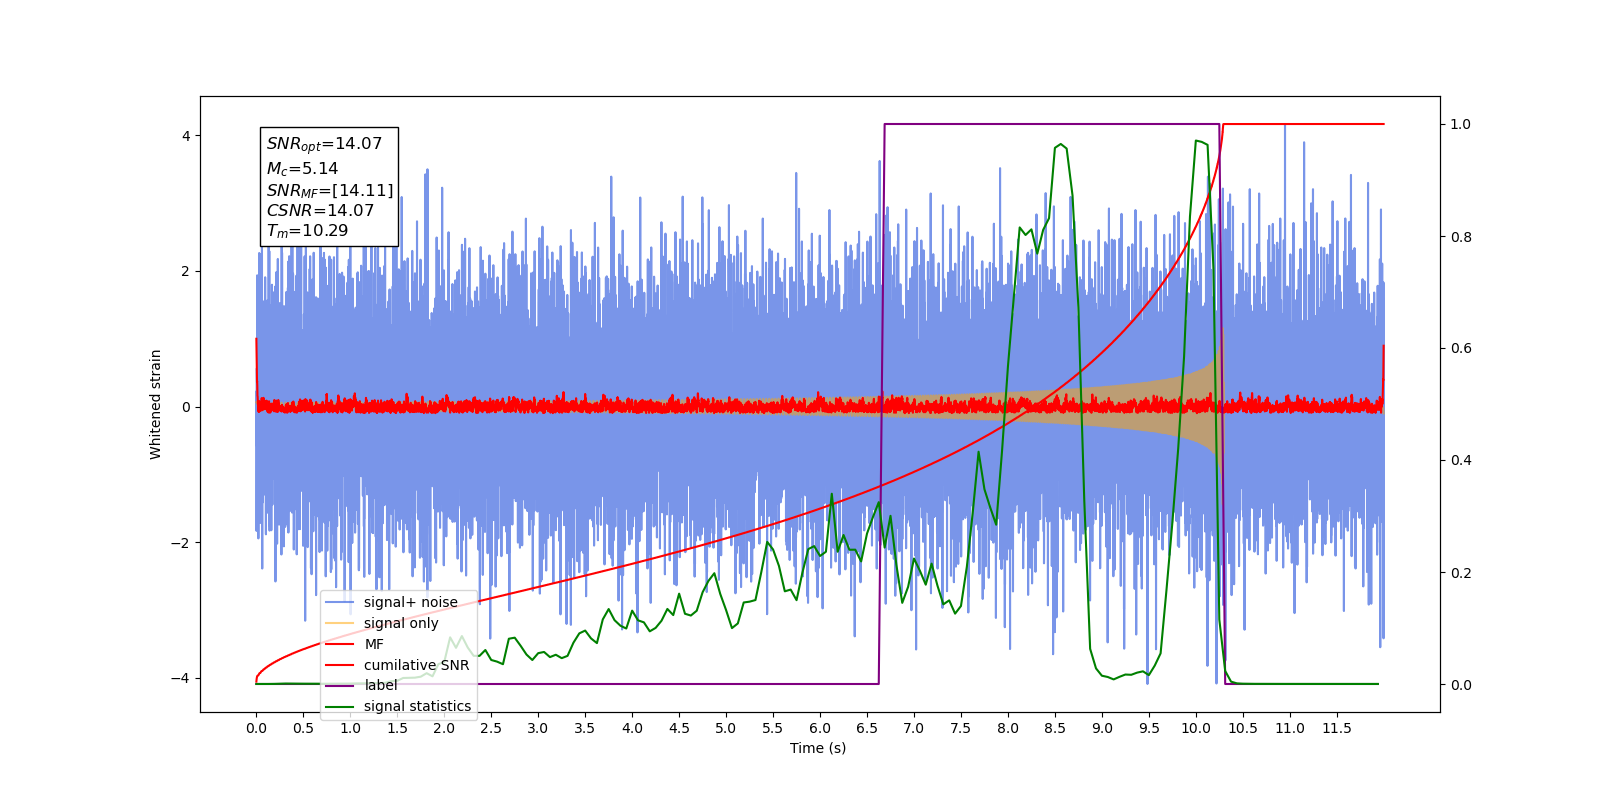Click the 'Time (s)' x-axis label
The image size is (1600, 800).
[x=818, y=748]
